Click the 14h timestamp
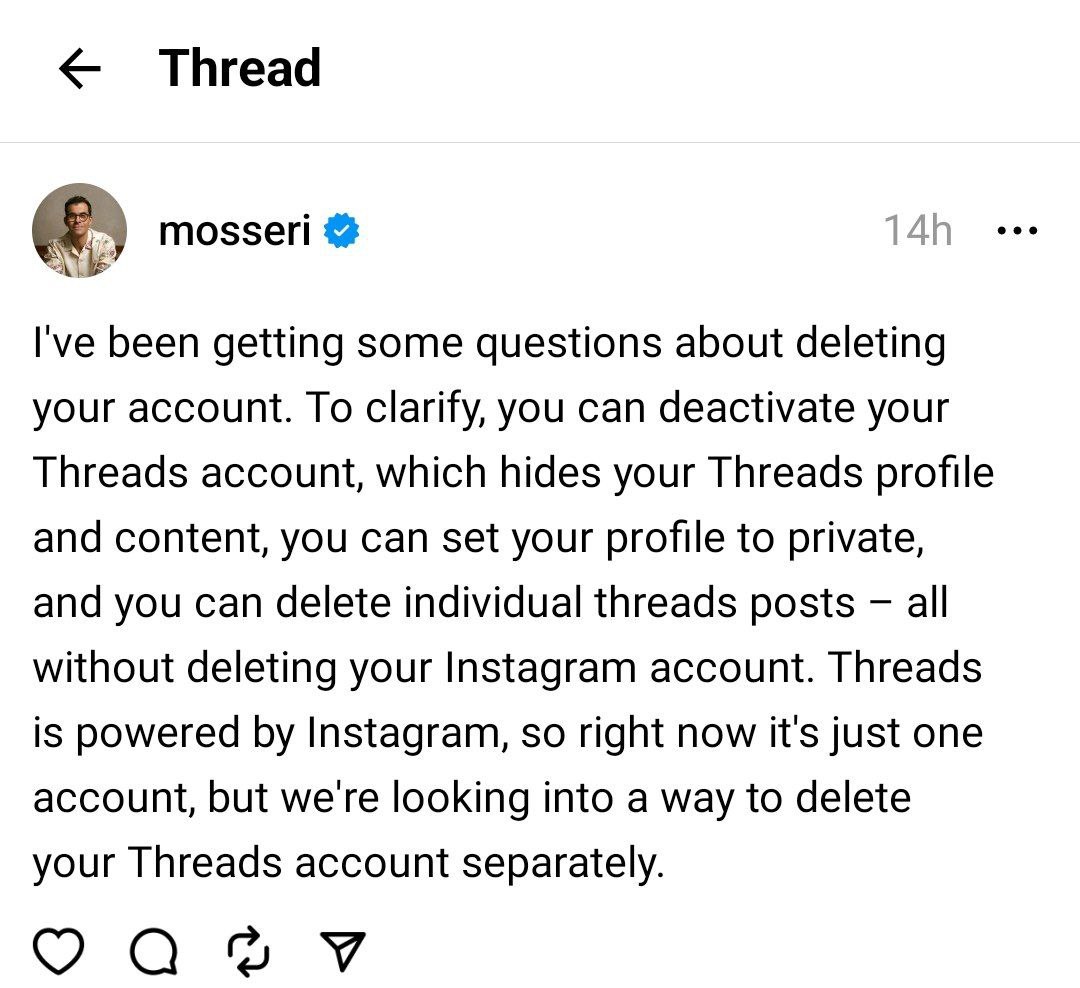Screen dimensions: 1080x988 pos(918,231)
